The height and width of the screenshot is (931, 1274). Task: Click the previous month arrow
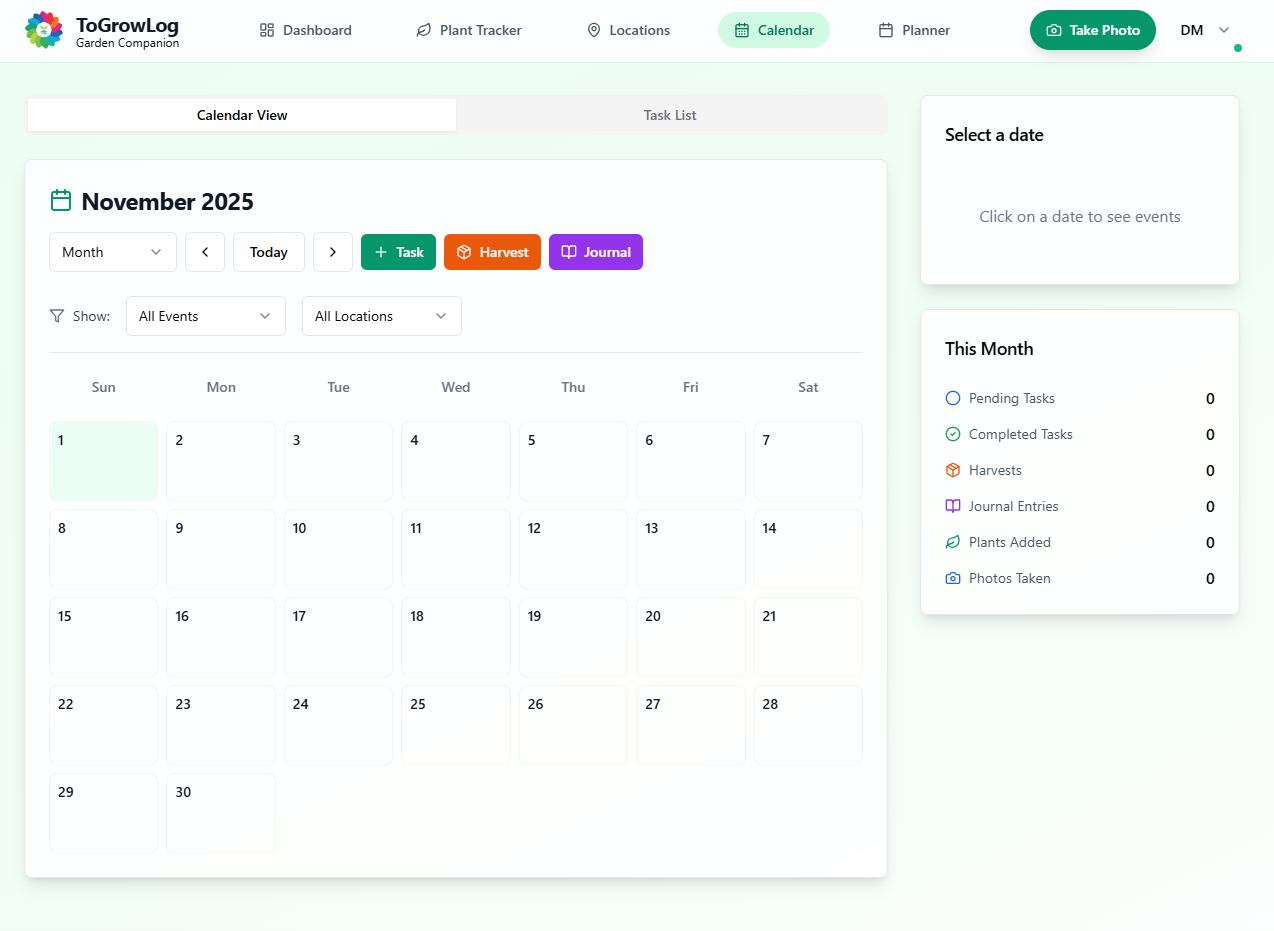click(x=205, y=252)
